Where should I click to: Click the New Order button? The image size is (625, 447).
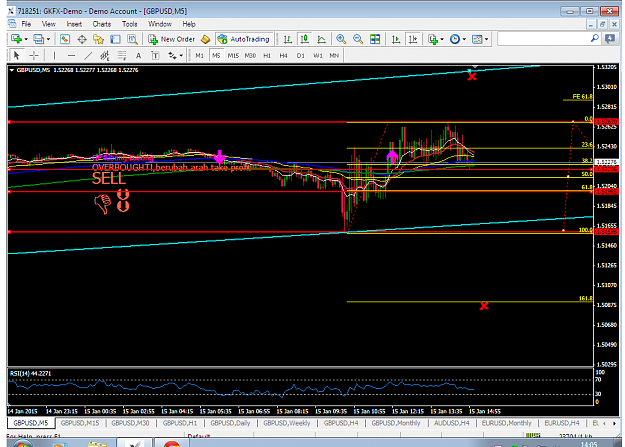click(x=172, y=39)
